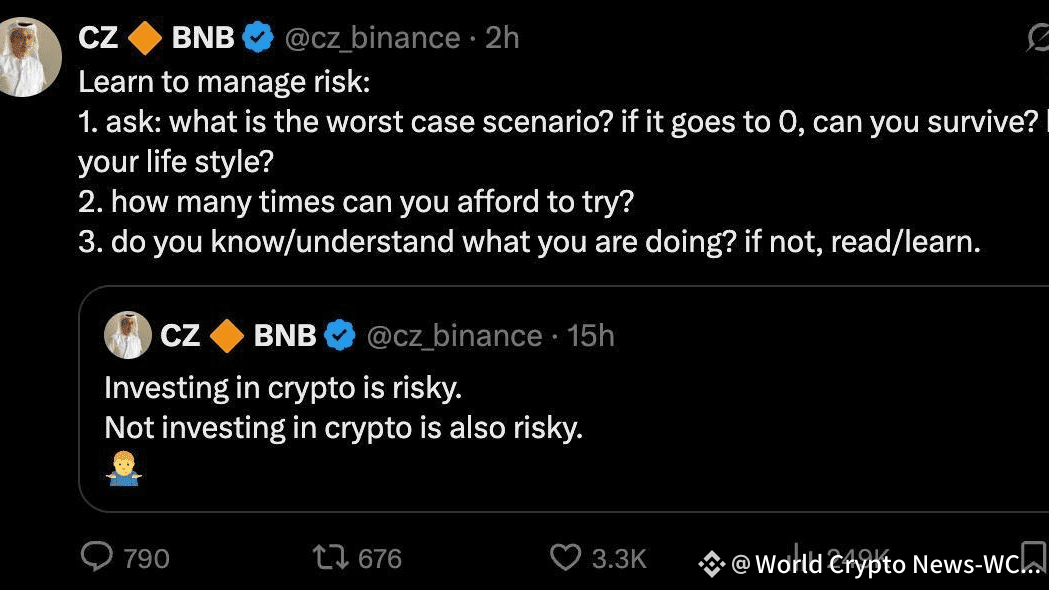The width and height of the screenshot is (1049, 590).
Task: Click the Binance logo beside World Crypto News
Action: pos(711,565)
